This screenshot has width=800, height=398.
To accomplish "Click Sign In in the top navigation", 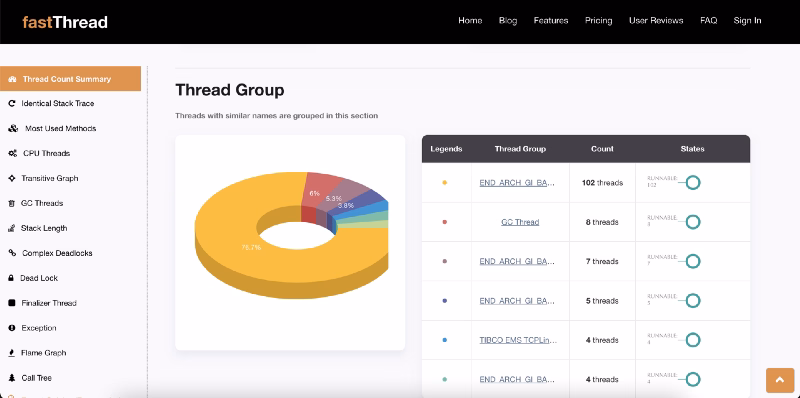I will point(747,20).
